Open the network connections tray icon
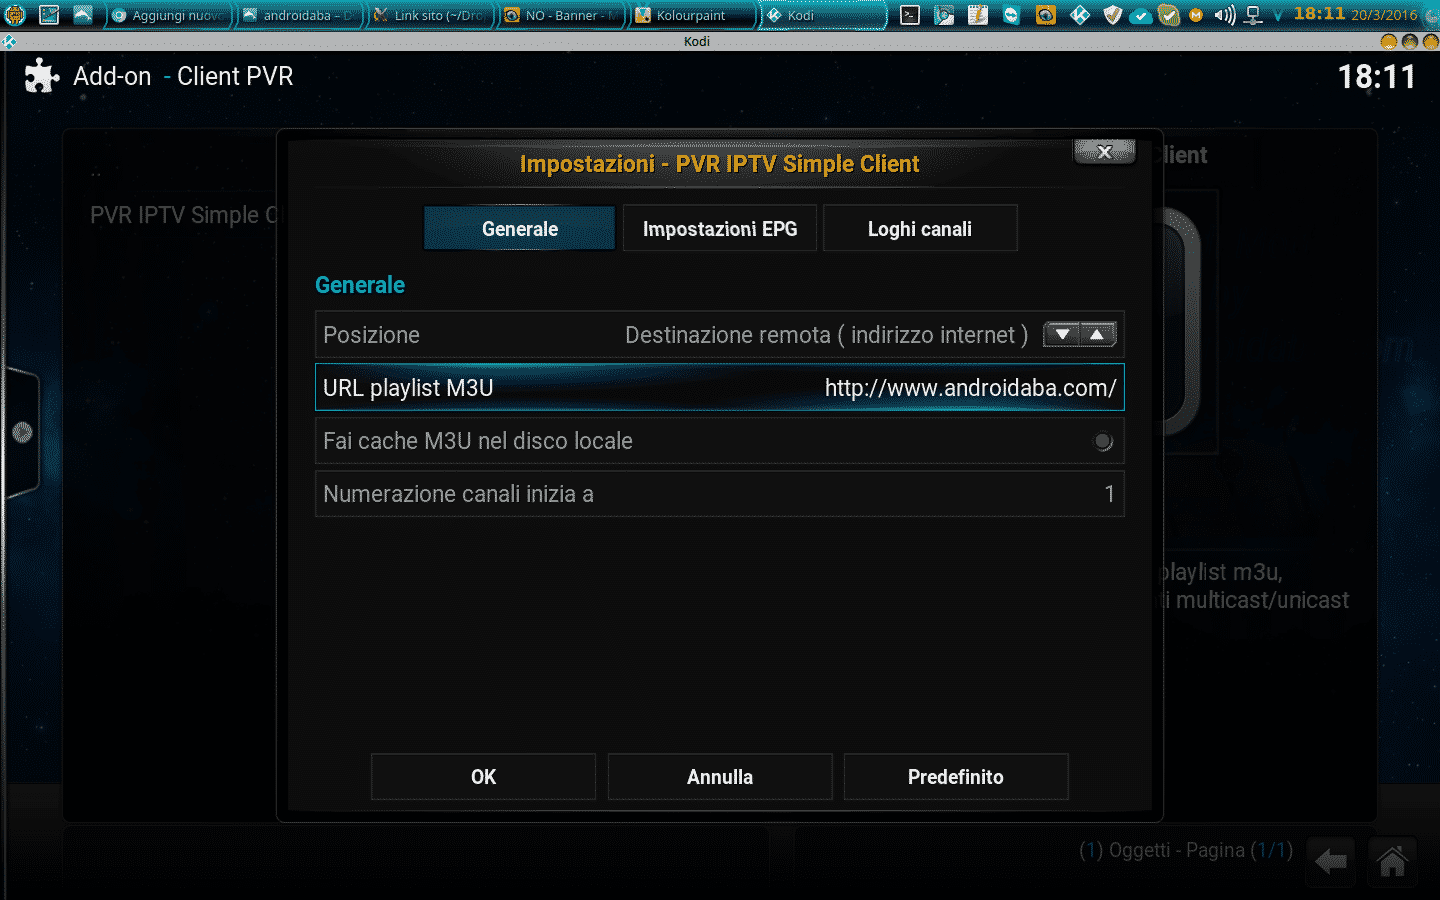The image size is (1440, 900). (x=1252, y=16)
